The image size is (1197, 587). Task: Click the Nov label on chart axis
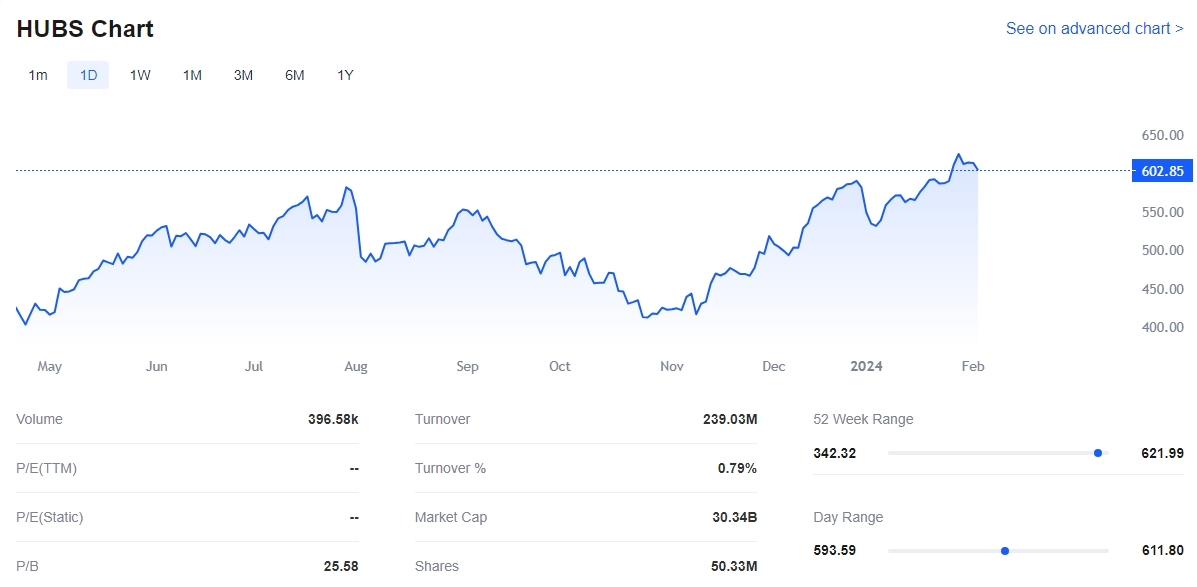pyautogui.click(x=672, y=367)
